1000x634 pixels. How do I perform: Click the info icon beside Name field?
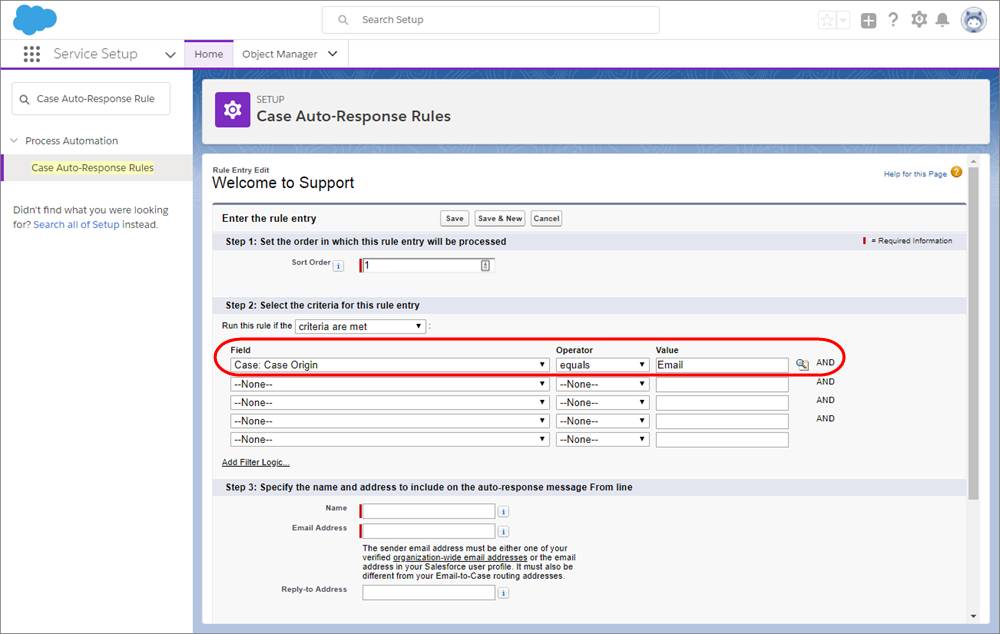503,512
